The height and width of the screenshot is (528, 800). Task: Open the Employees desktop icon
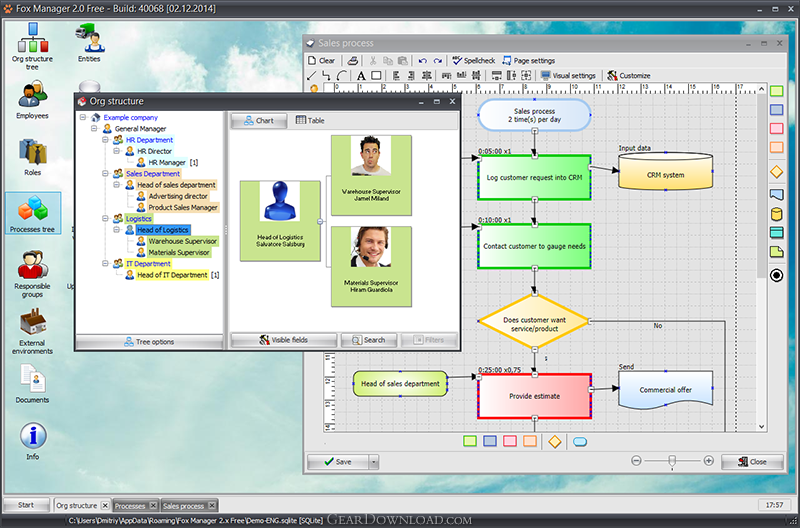[32, 100]
